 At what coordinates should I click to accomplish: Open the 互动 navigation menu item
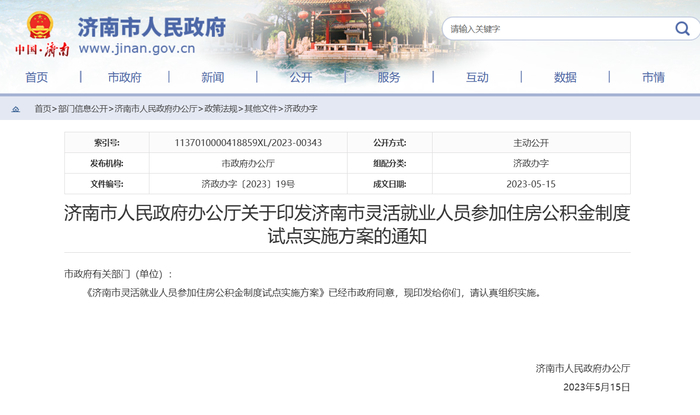(477, 77)
